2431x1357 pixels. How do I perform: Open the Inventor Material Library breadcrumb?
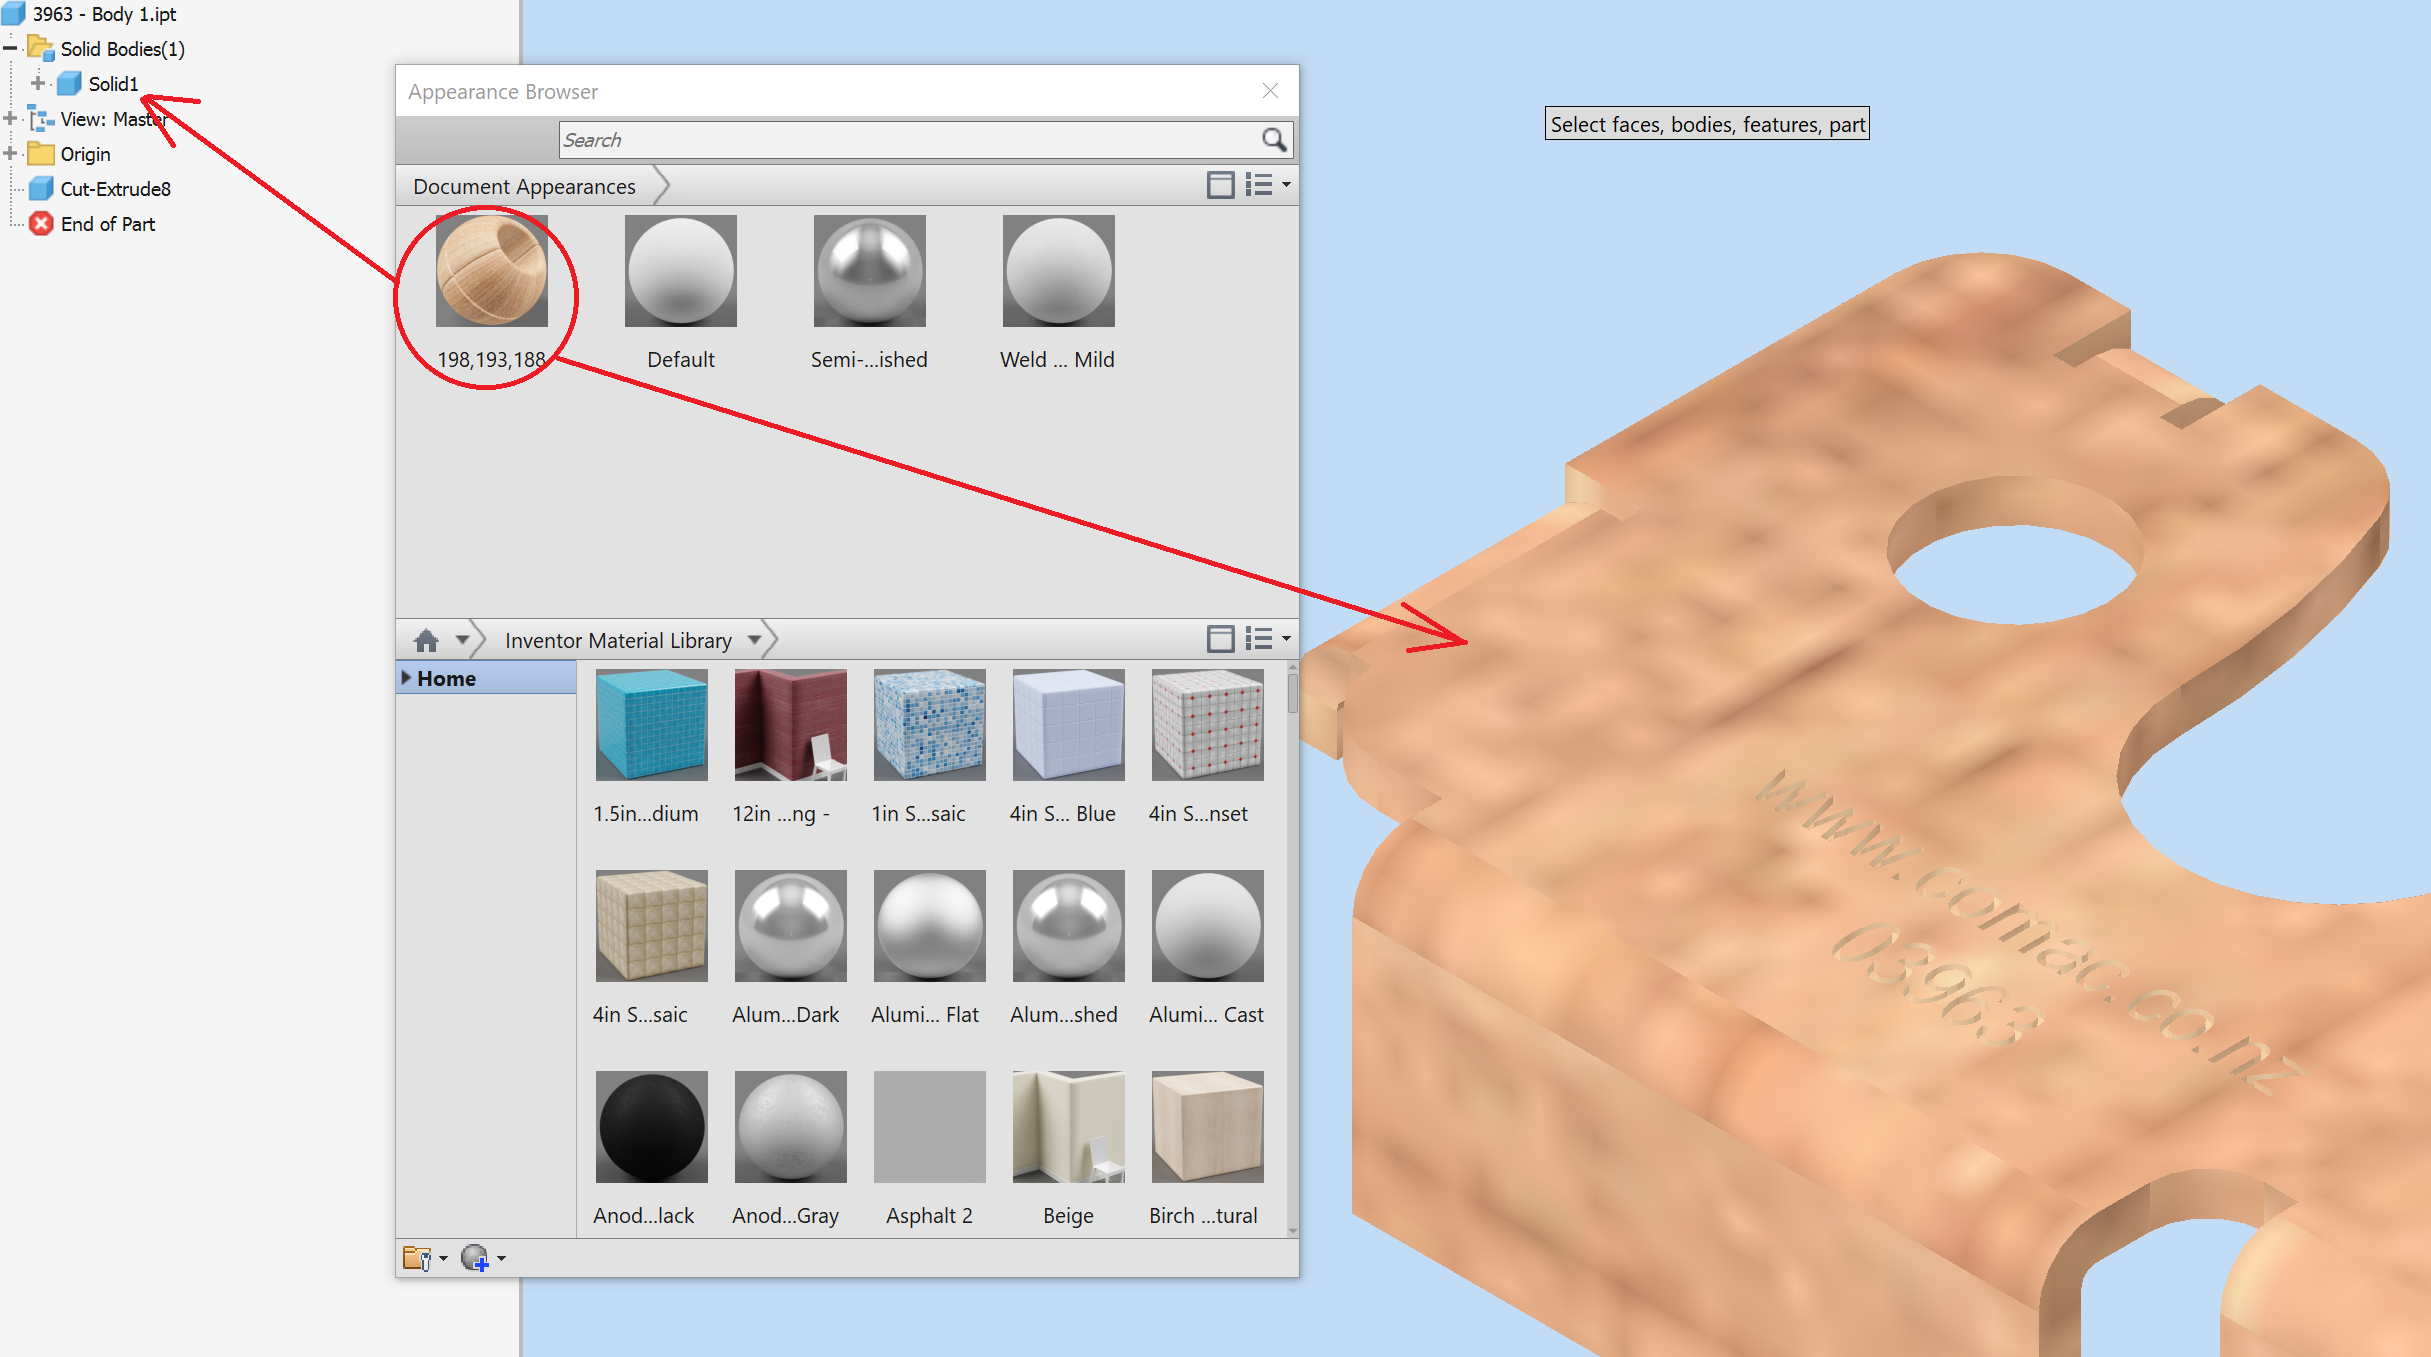pos(617,640)
